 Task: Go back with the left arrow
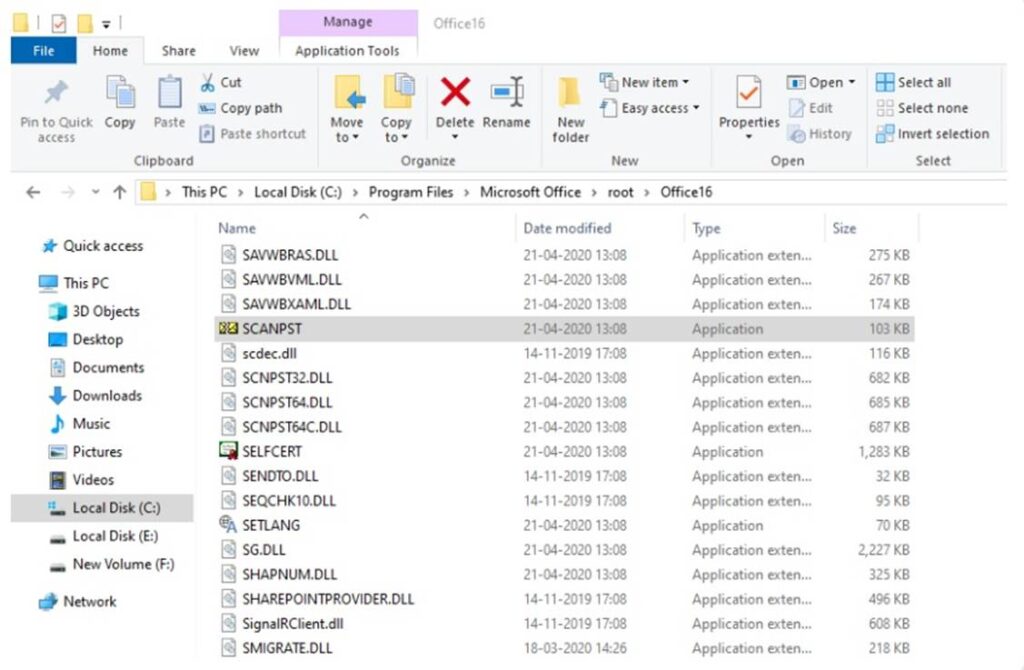33,192
